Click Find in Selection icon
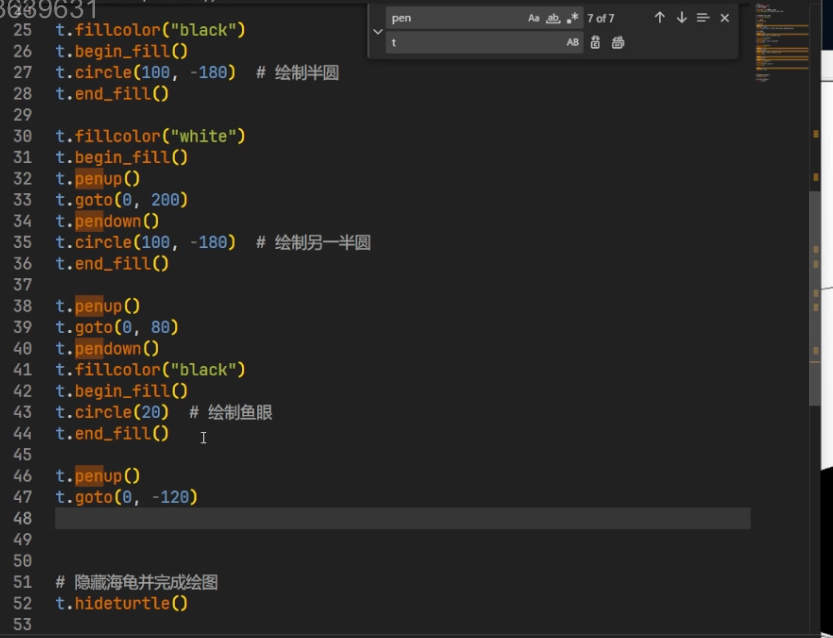This screenshot has width=833, height=638. [703, 18]
